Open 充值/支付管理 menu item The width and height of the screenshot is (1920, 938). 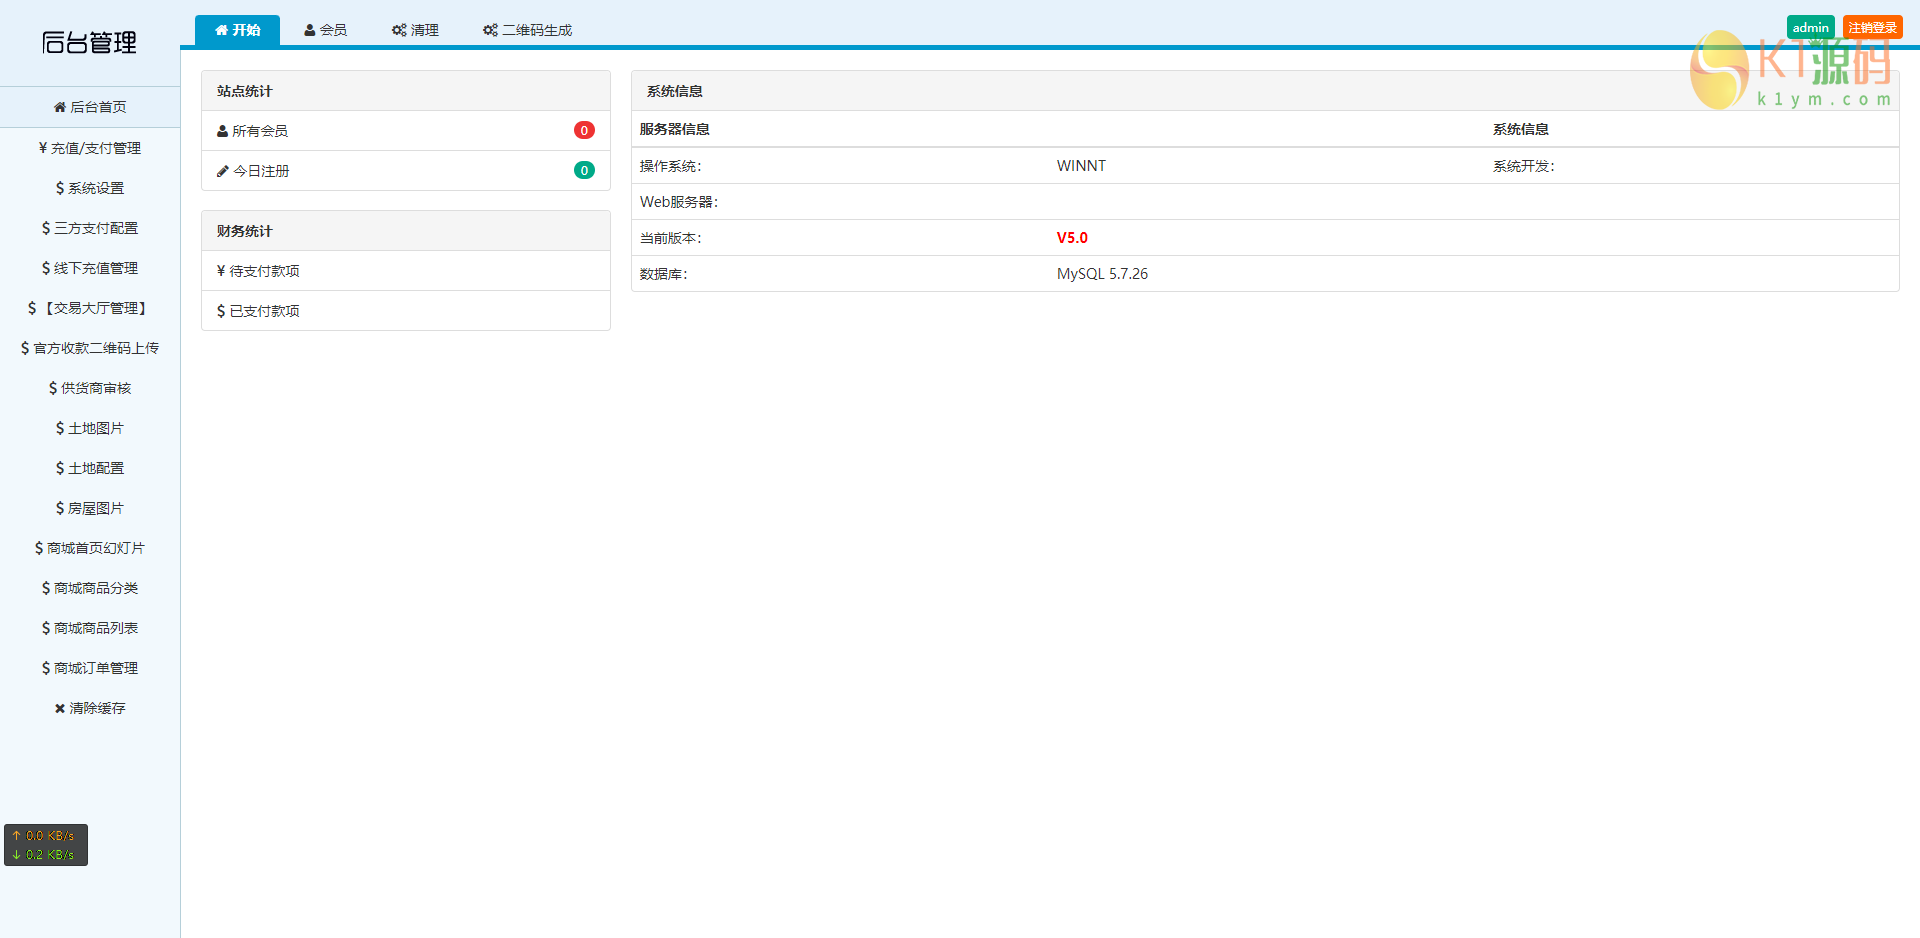point(90,148)
